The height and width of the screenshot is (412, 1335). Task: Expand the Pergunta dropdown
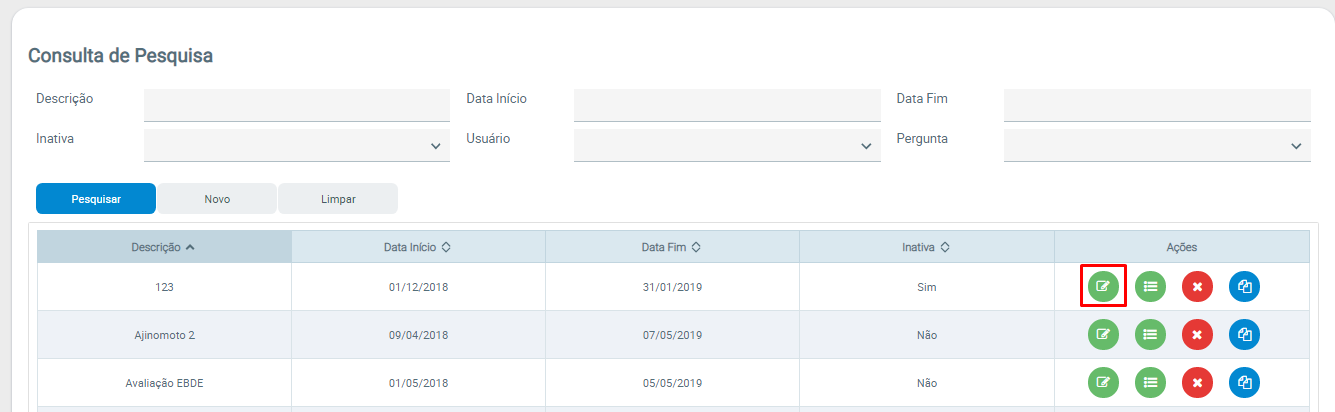coord(1157,145)
